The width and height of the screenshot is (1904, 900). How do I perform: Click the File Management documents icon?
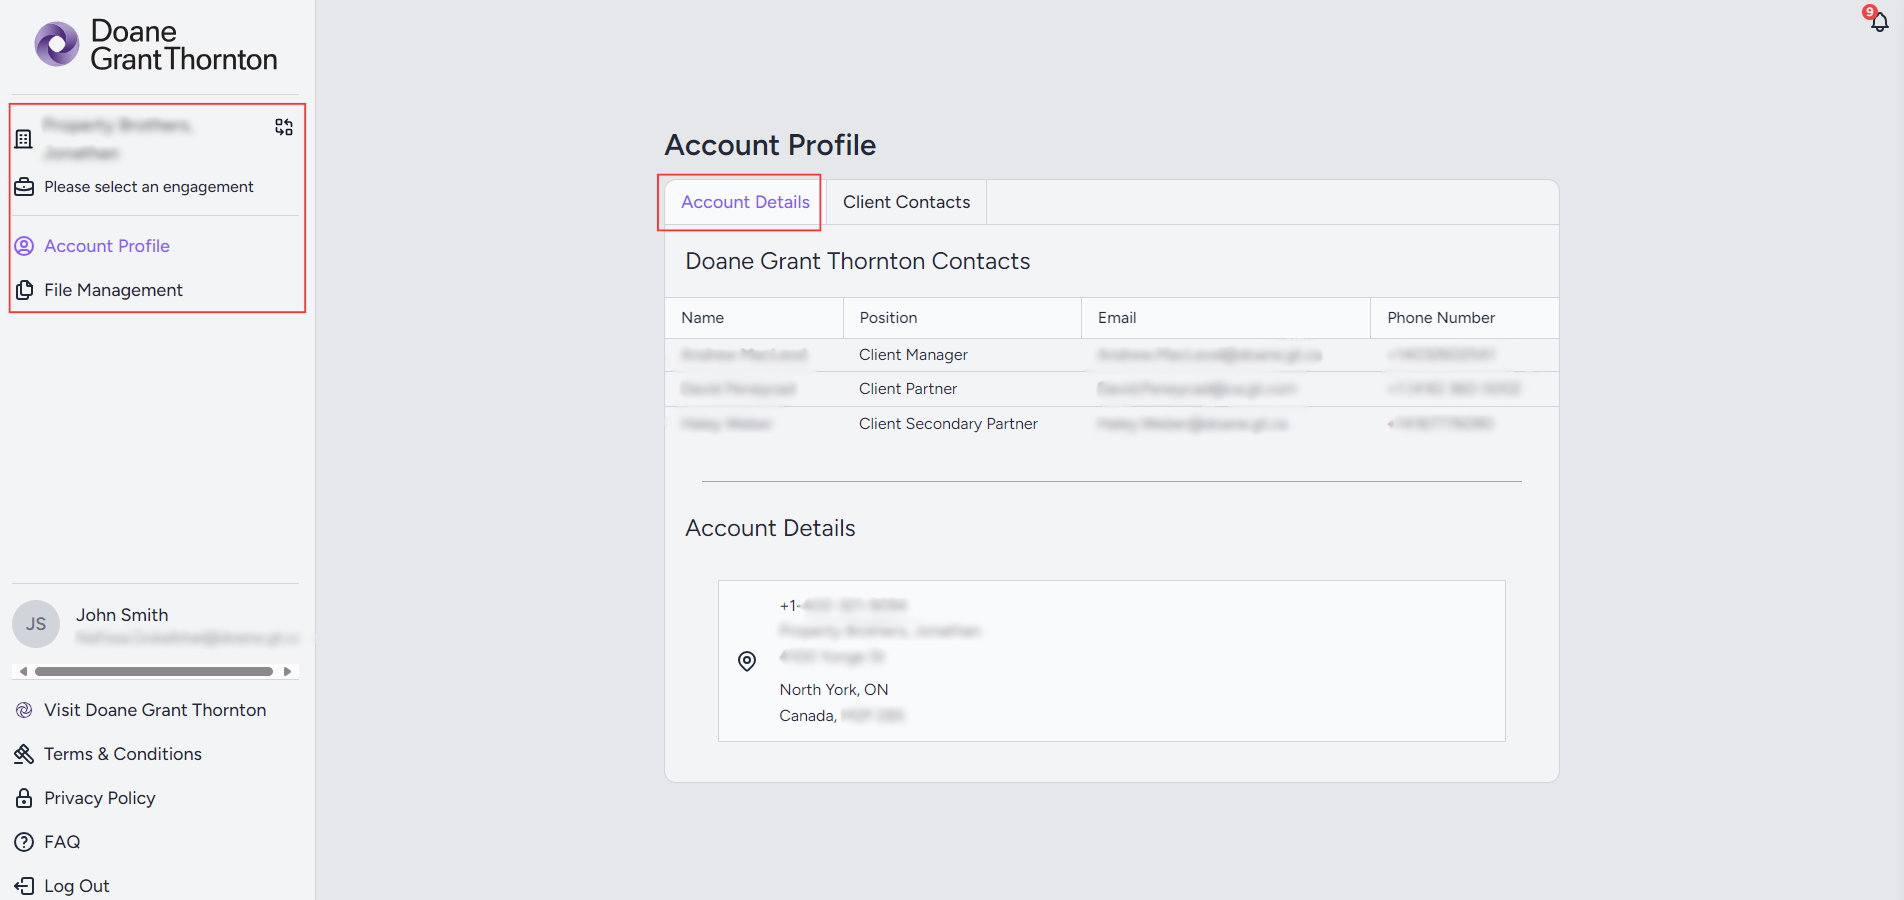23,290
